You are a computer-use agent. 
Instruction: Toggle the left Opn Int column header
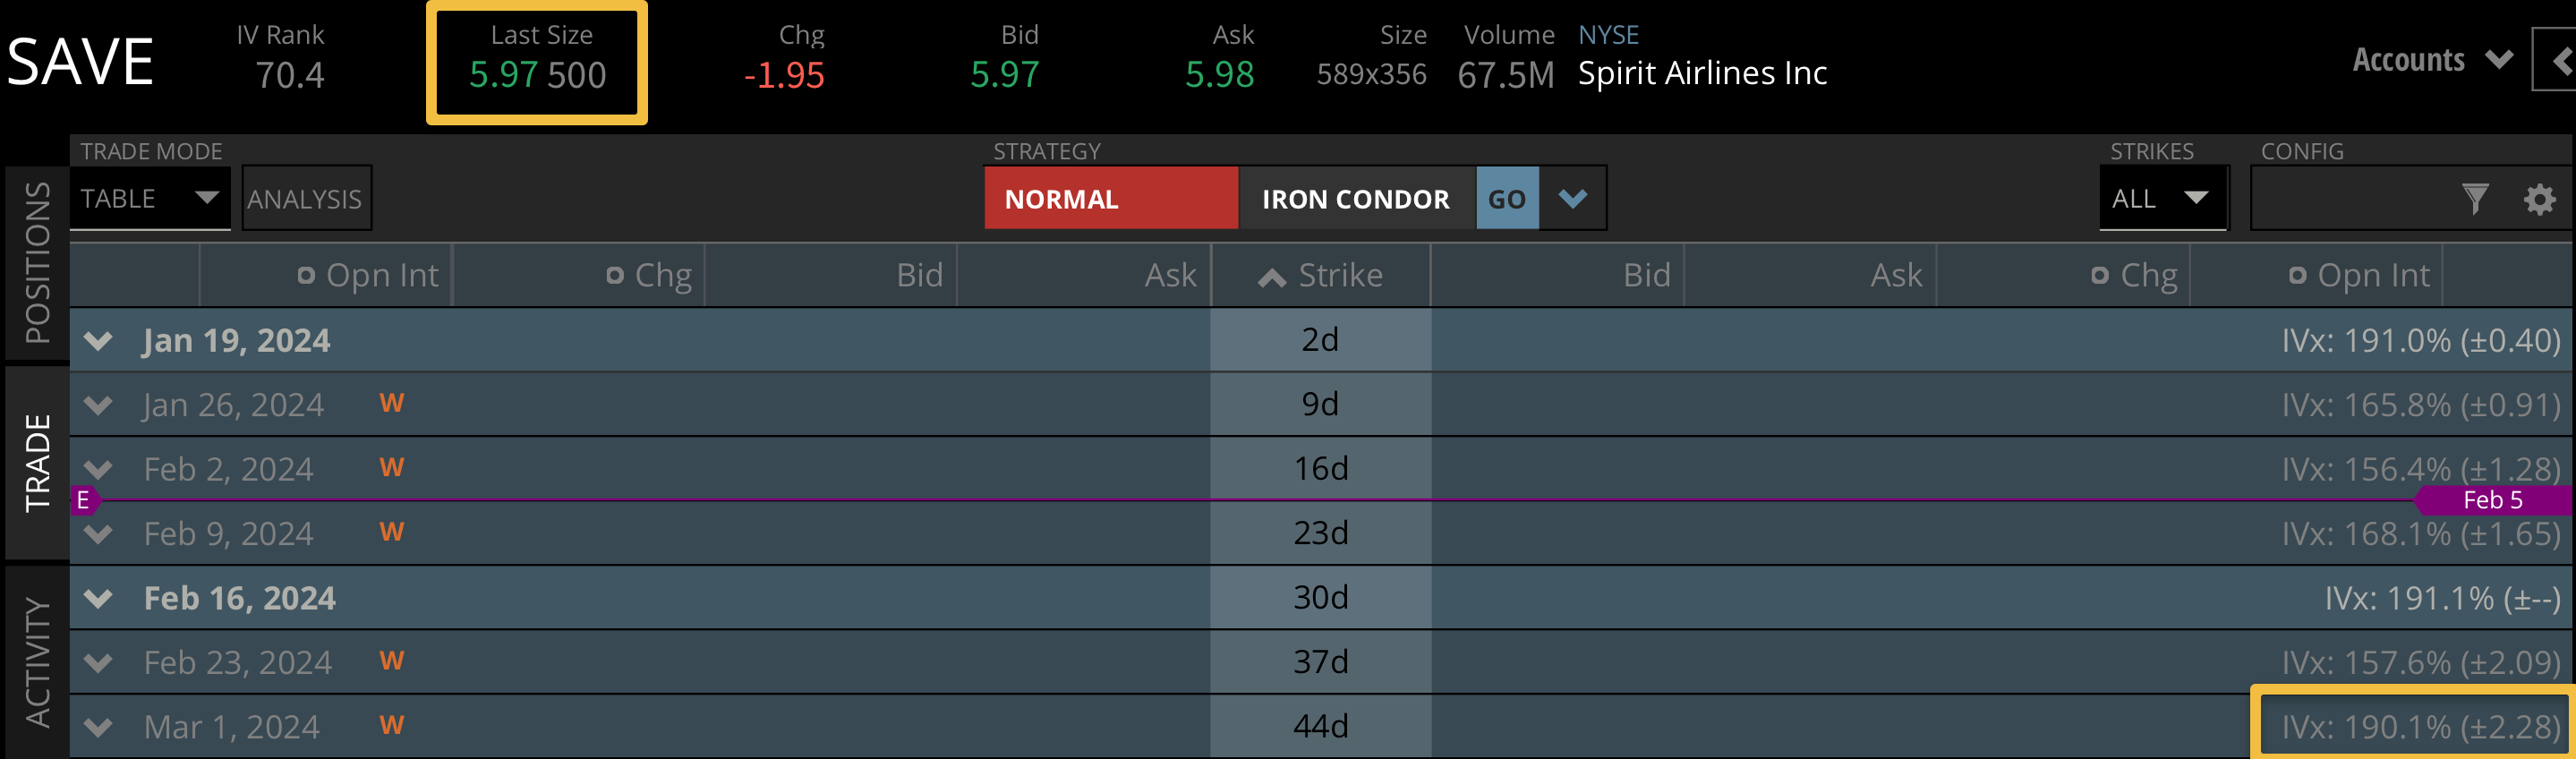tap(369, 275)
